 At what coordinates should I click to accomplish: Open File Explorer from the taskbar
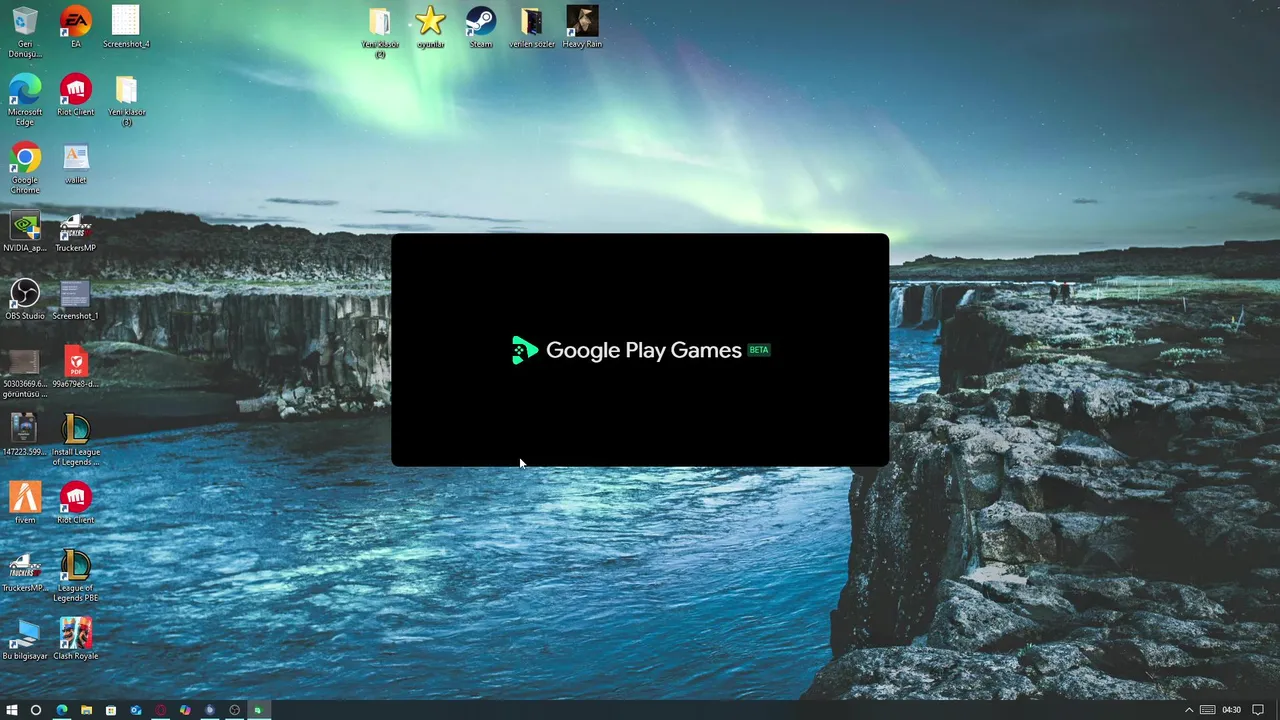click(86, 710)
